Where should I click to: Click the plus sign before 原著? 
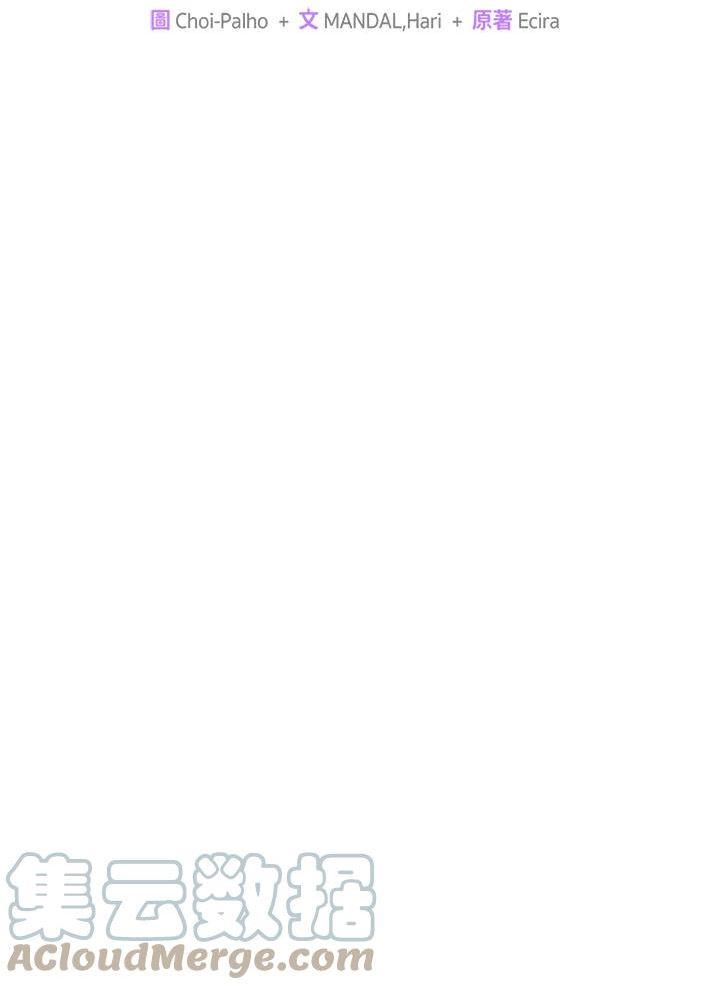[457, 22]
